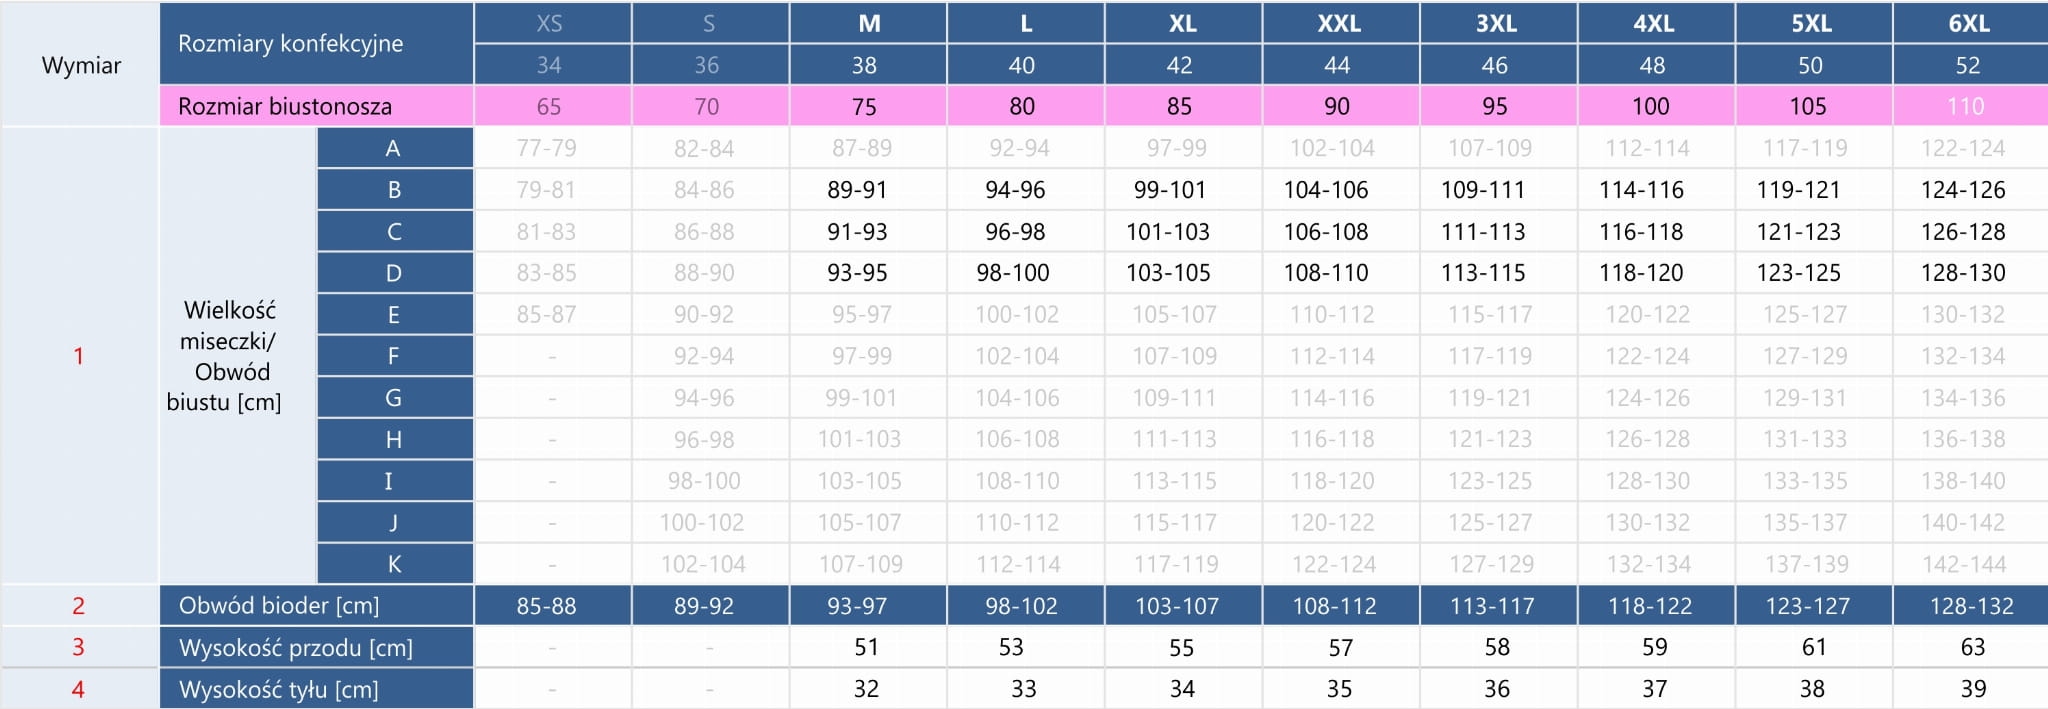Click cup size K row label
Screen dimensions: 2048x709
click(x=394, y=564)
